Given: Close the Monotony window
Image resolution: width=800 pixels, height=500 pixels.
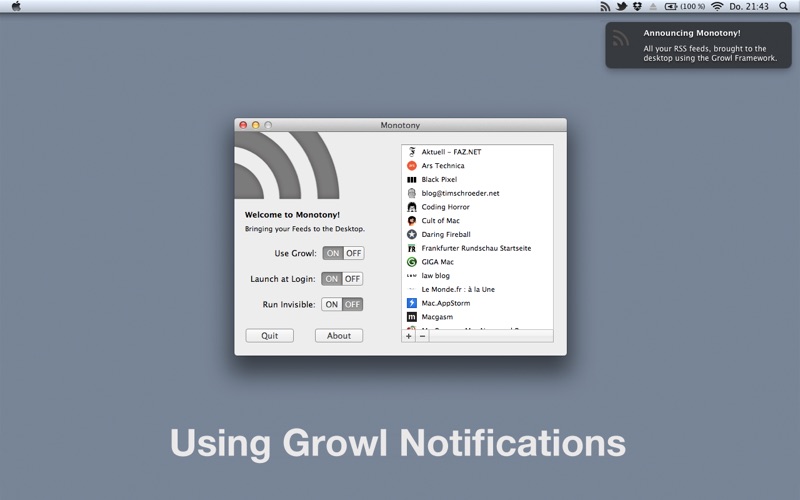Looking at the screenshot, I should (243, 125).
